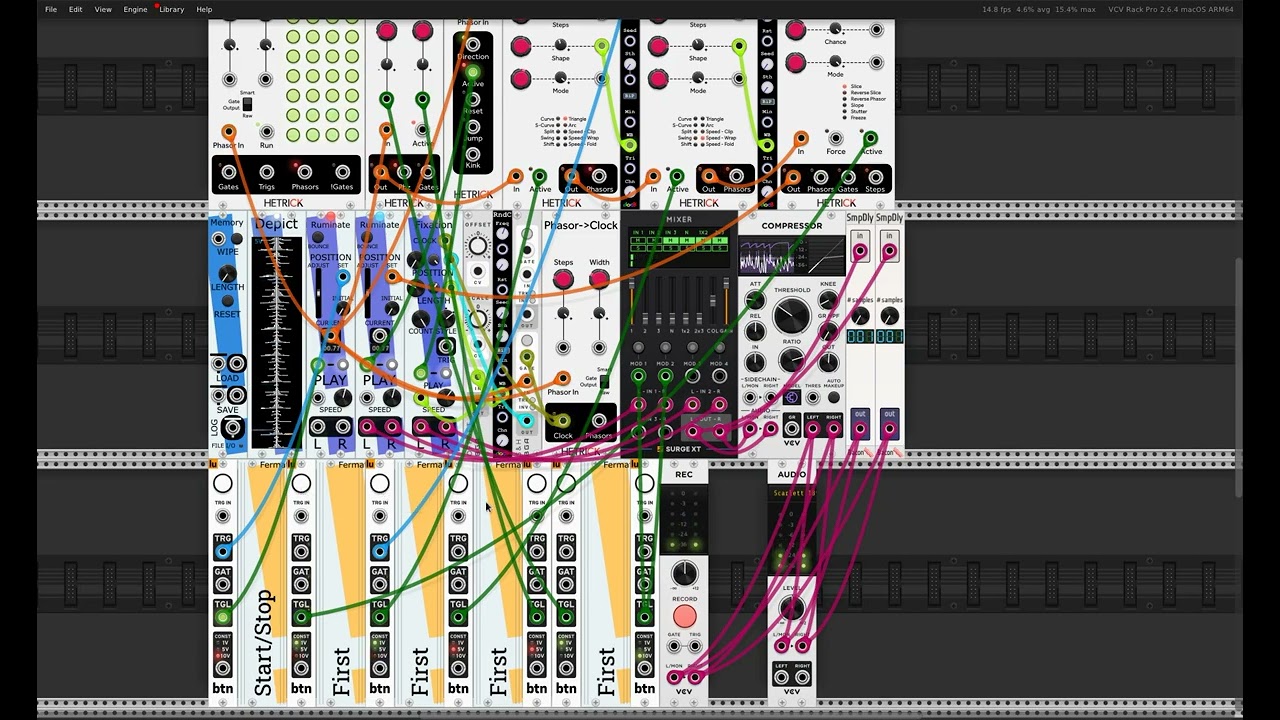Click the LEFT output jack on AUDIO module

pyautogui.click(x=781, y=677)
